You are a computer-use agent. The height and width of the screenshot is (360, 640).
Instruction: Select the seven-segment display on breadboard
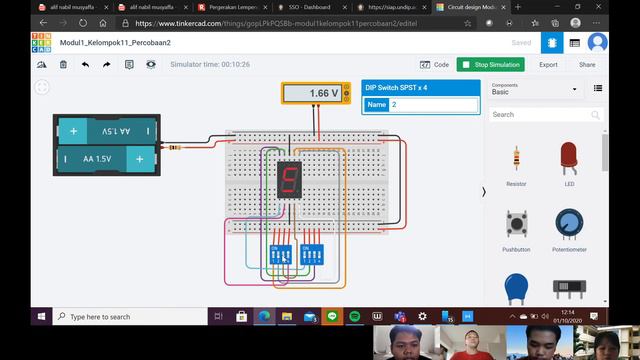[289, 180]
